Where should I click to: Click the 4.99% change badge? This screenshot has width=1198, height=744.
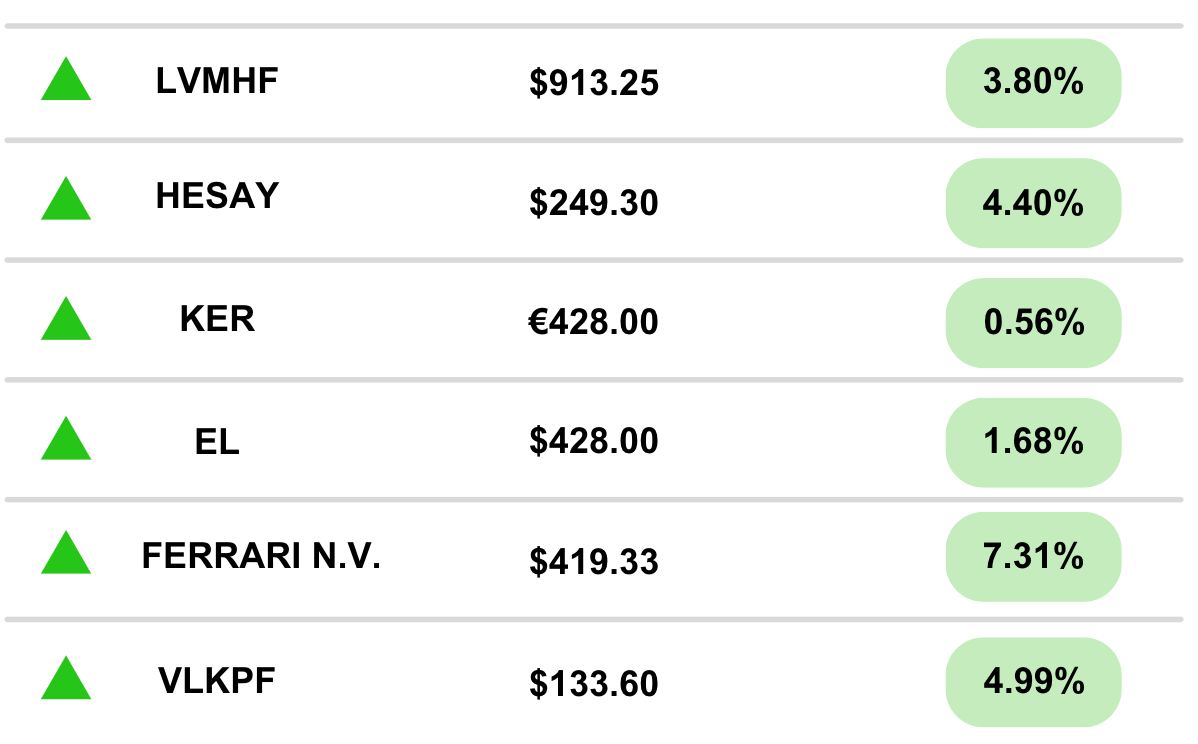pos(1033,683)
